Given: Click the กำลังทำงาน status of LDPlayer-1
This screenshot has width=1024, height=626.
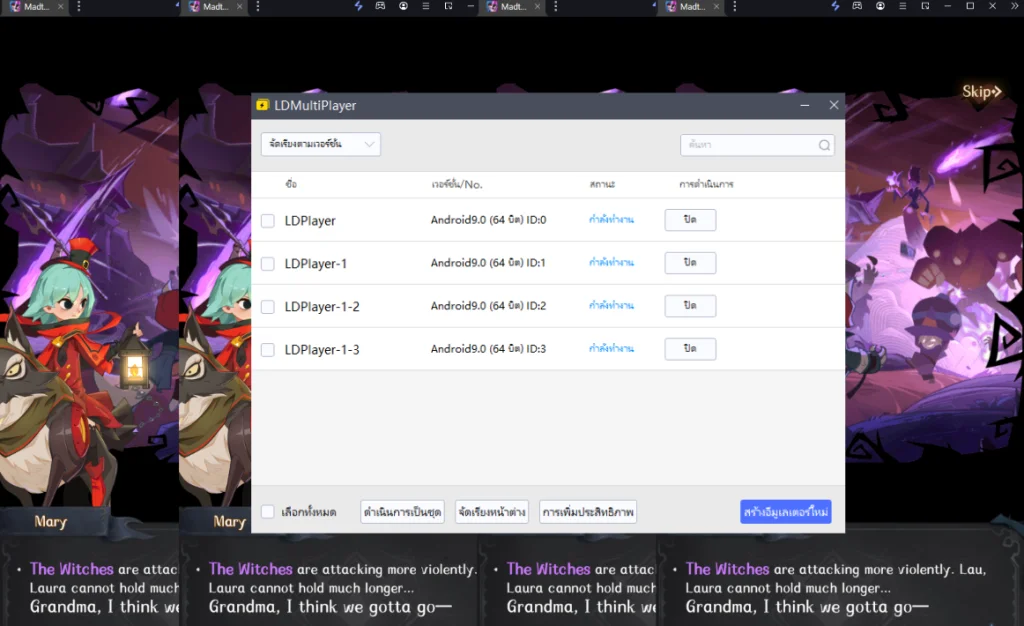Looking at the screenshot, I should point(611,263).
